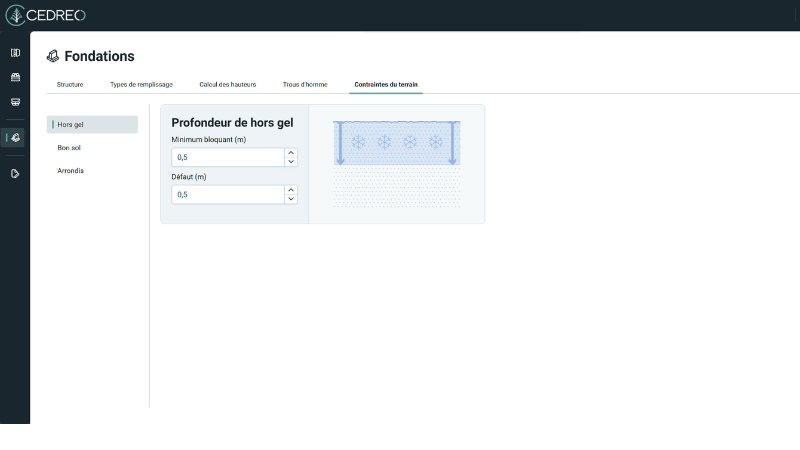Select Hors gel in side list

pyautogui.click(x=92, y=124)
